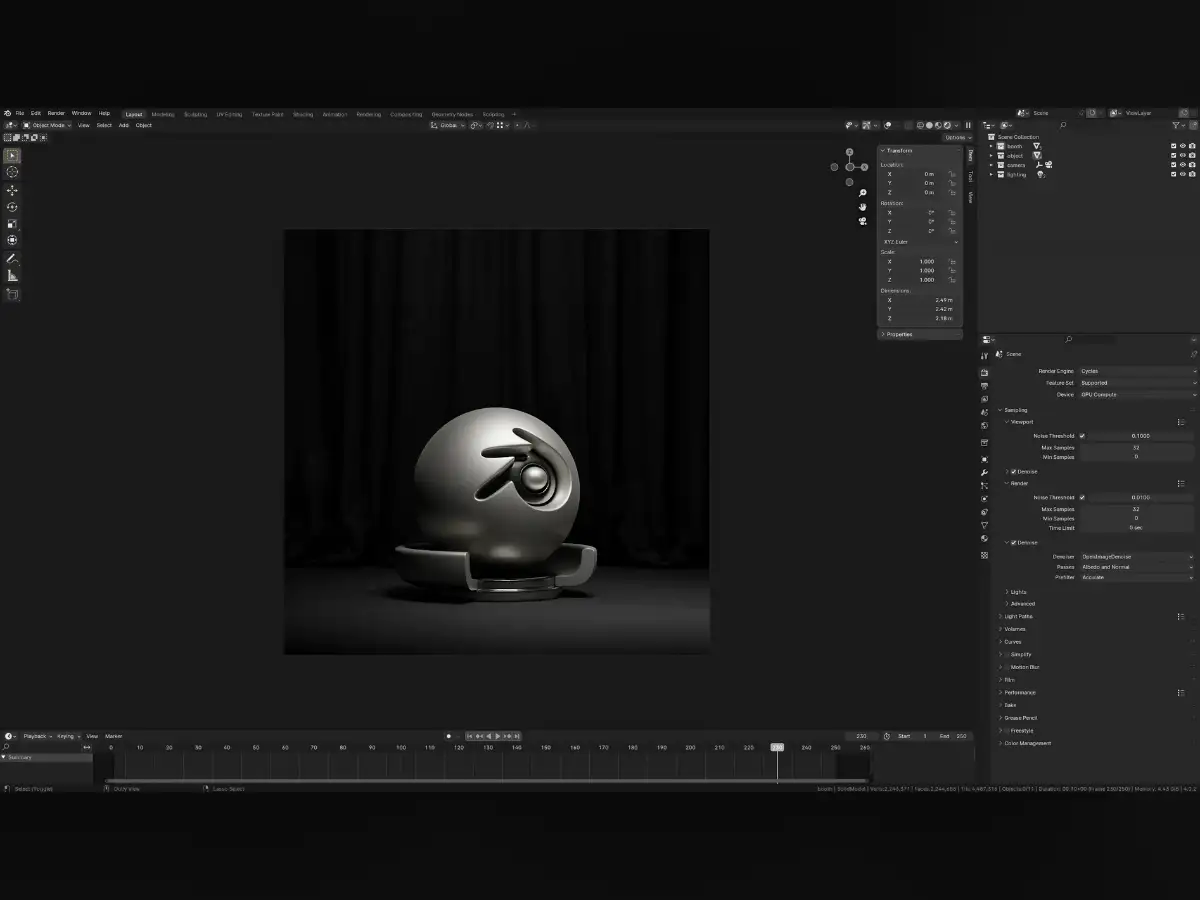Select the Move tool

(x=12, y=190)
